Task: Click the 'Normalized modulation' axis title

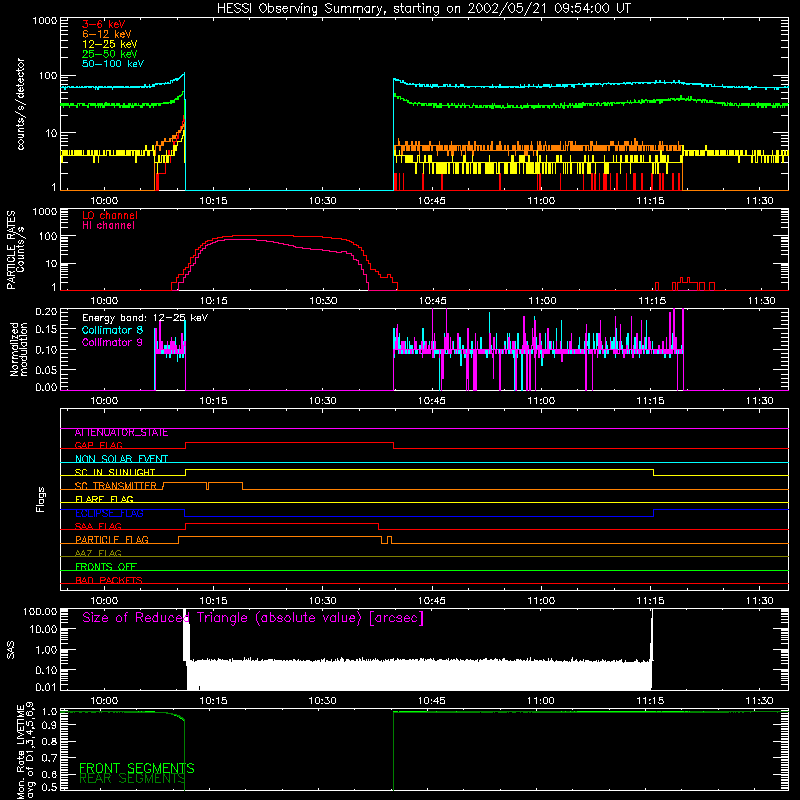Action: 18,349
